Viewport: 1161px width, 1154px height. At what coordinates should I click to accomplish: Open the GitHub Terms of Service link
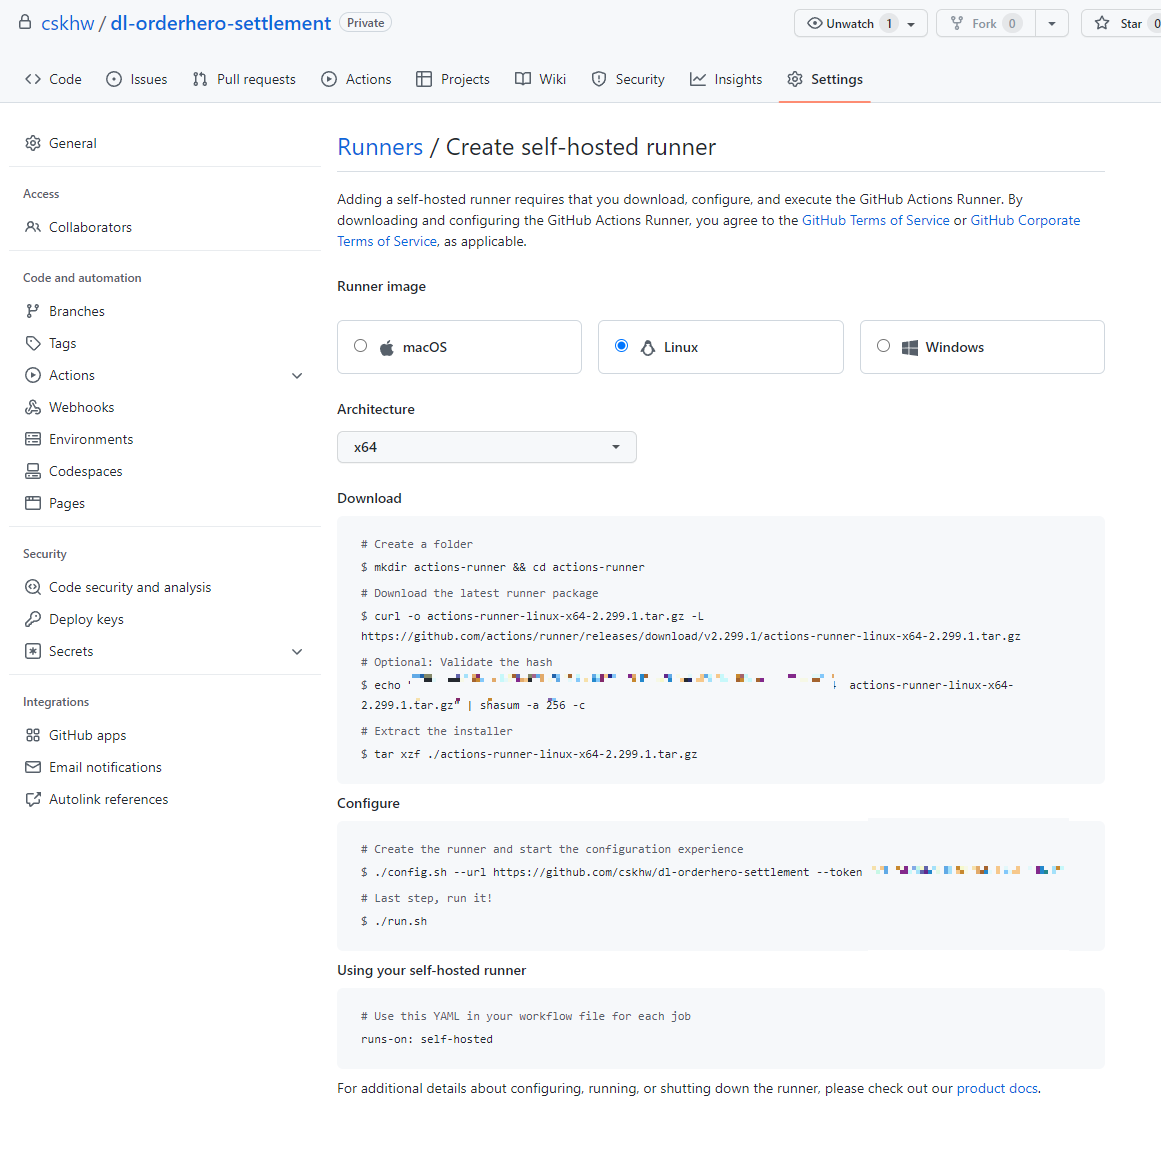[x=875, y=220]
